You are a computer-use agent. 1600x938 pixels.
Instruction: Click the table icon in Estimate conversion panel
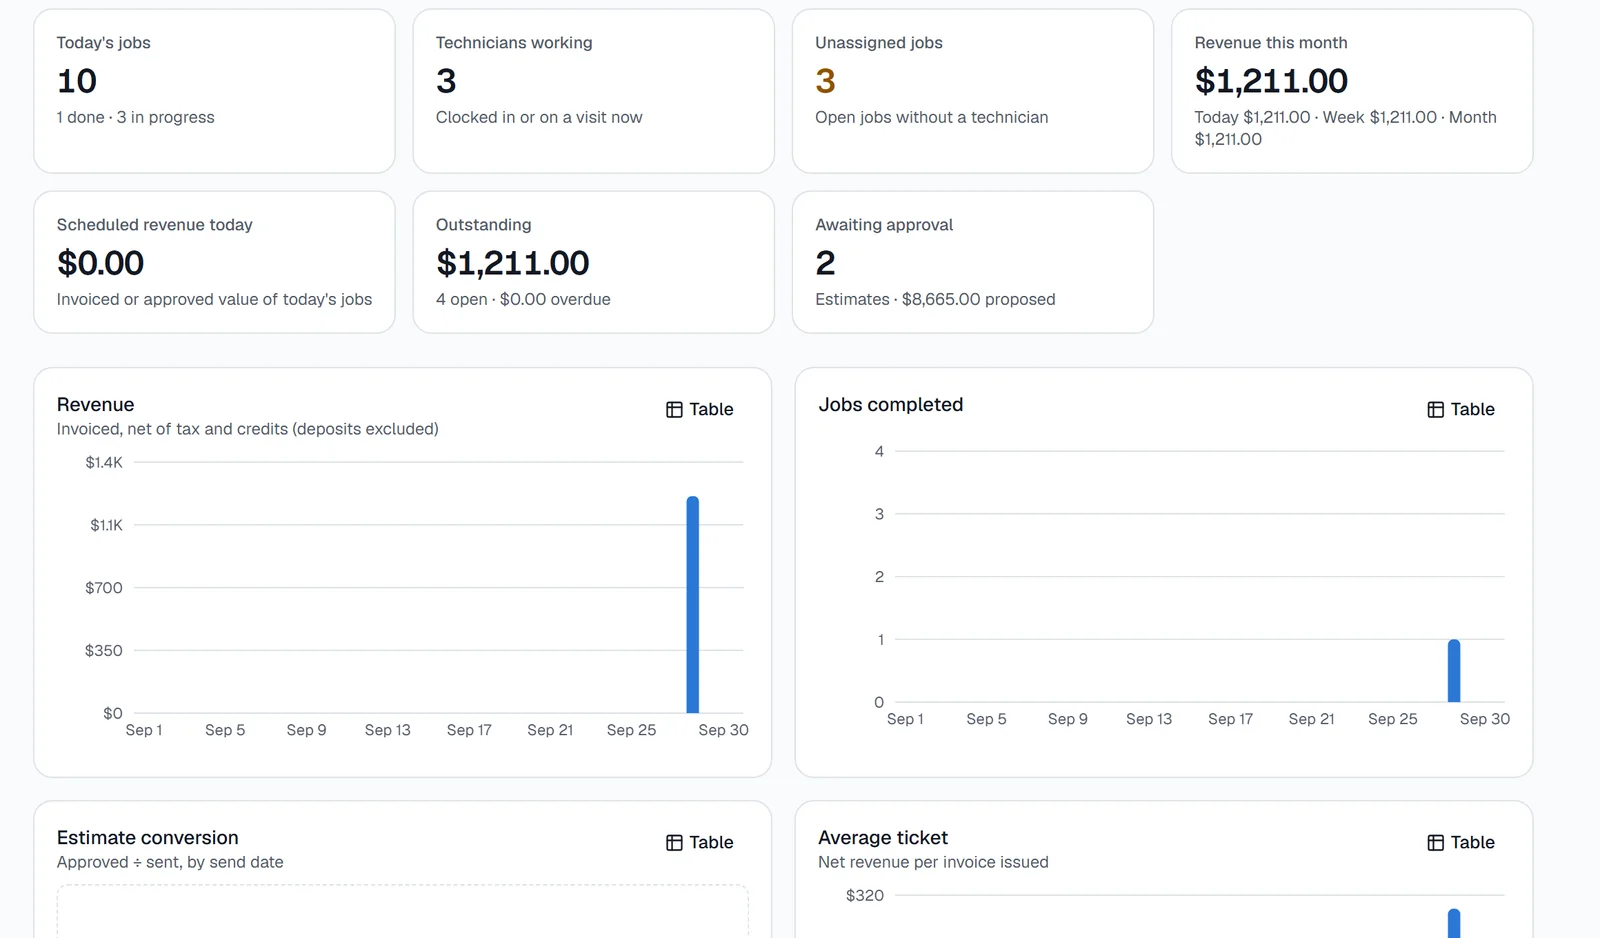tap(674, 843)
